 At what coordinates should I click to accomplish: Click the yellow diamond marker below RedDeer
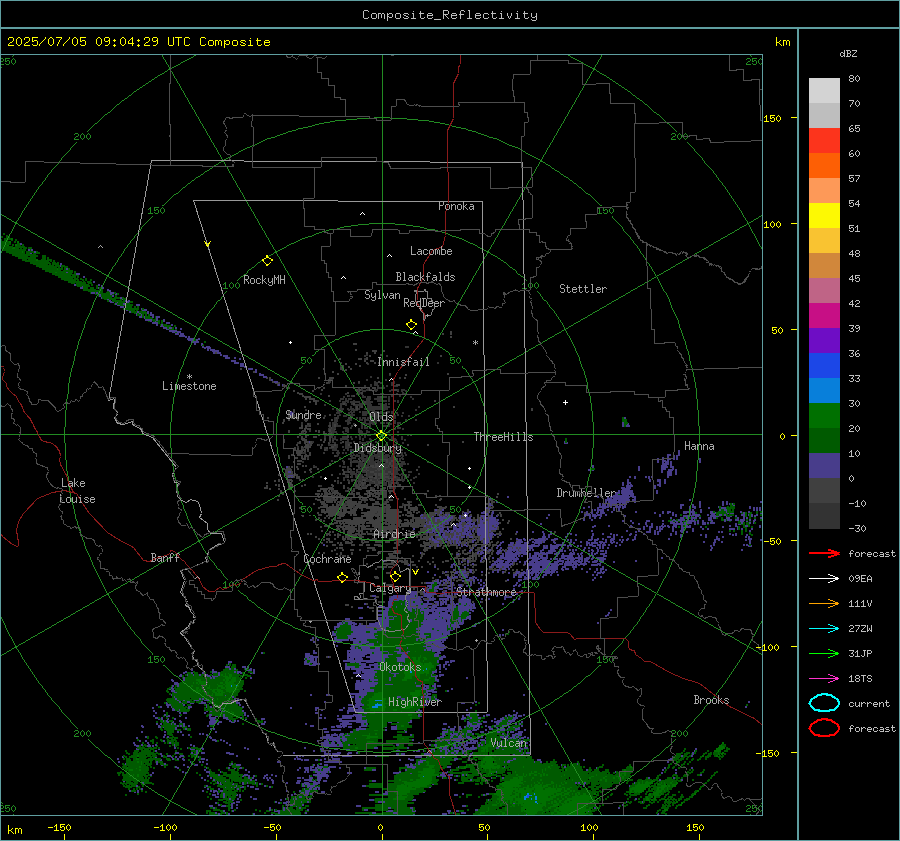412,325
